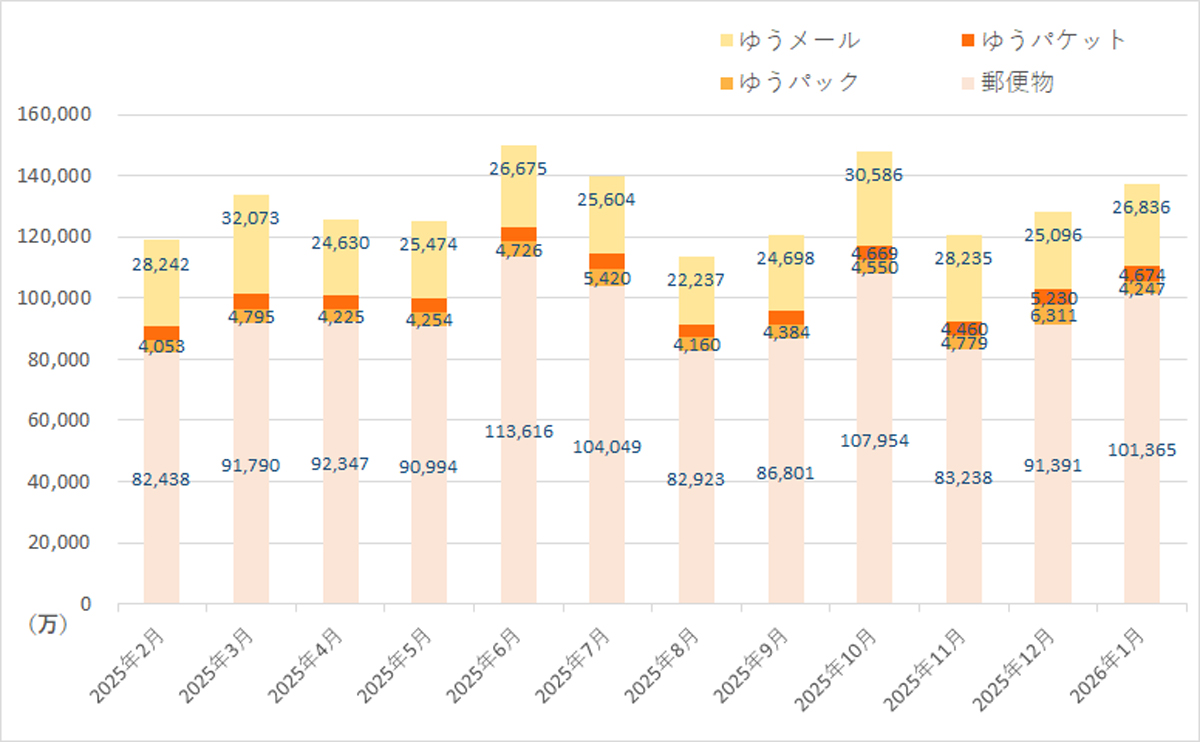Click the ゆうメール legend color swatch
Screen dimensions: 1200x742
click(x=726, y=40)
